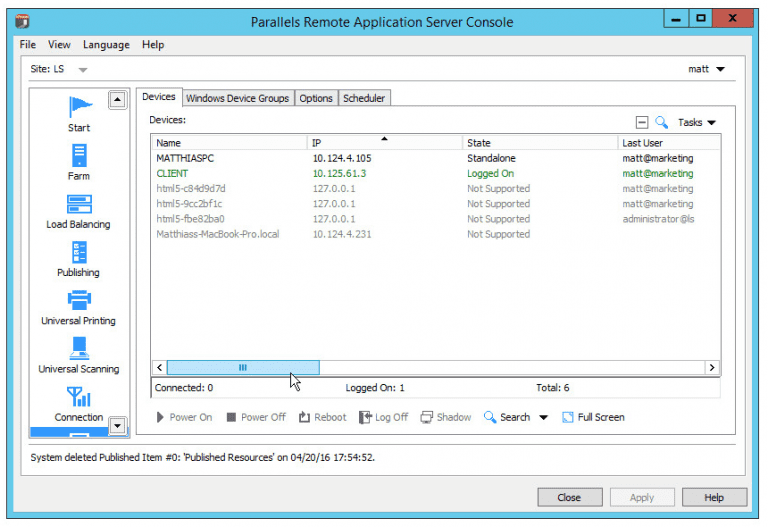Open Universal Scanning category icon
This screenshot has width=768, height=527.
pyautogui.click(x=79, y=348)
